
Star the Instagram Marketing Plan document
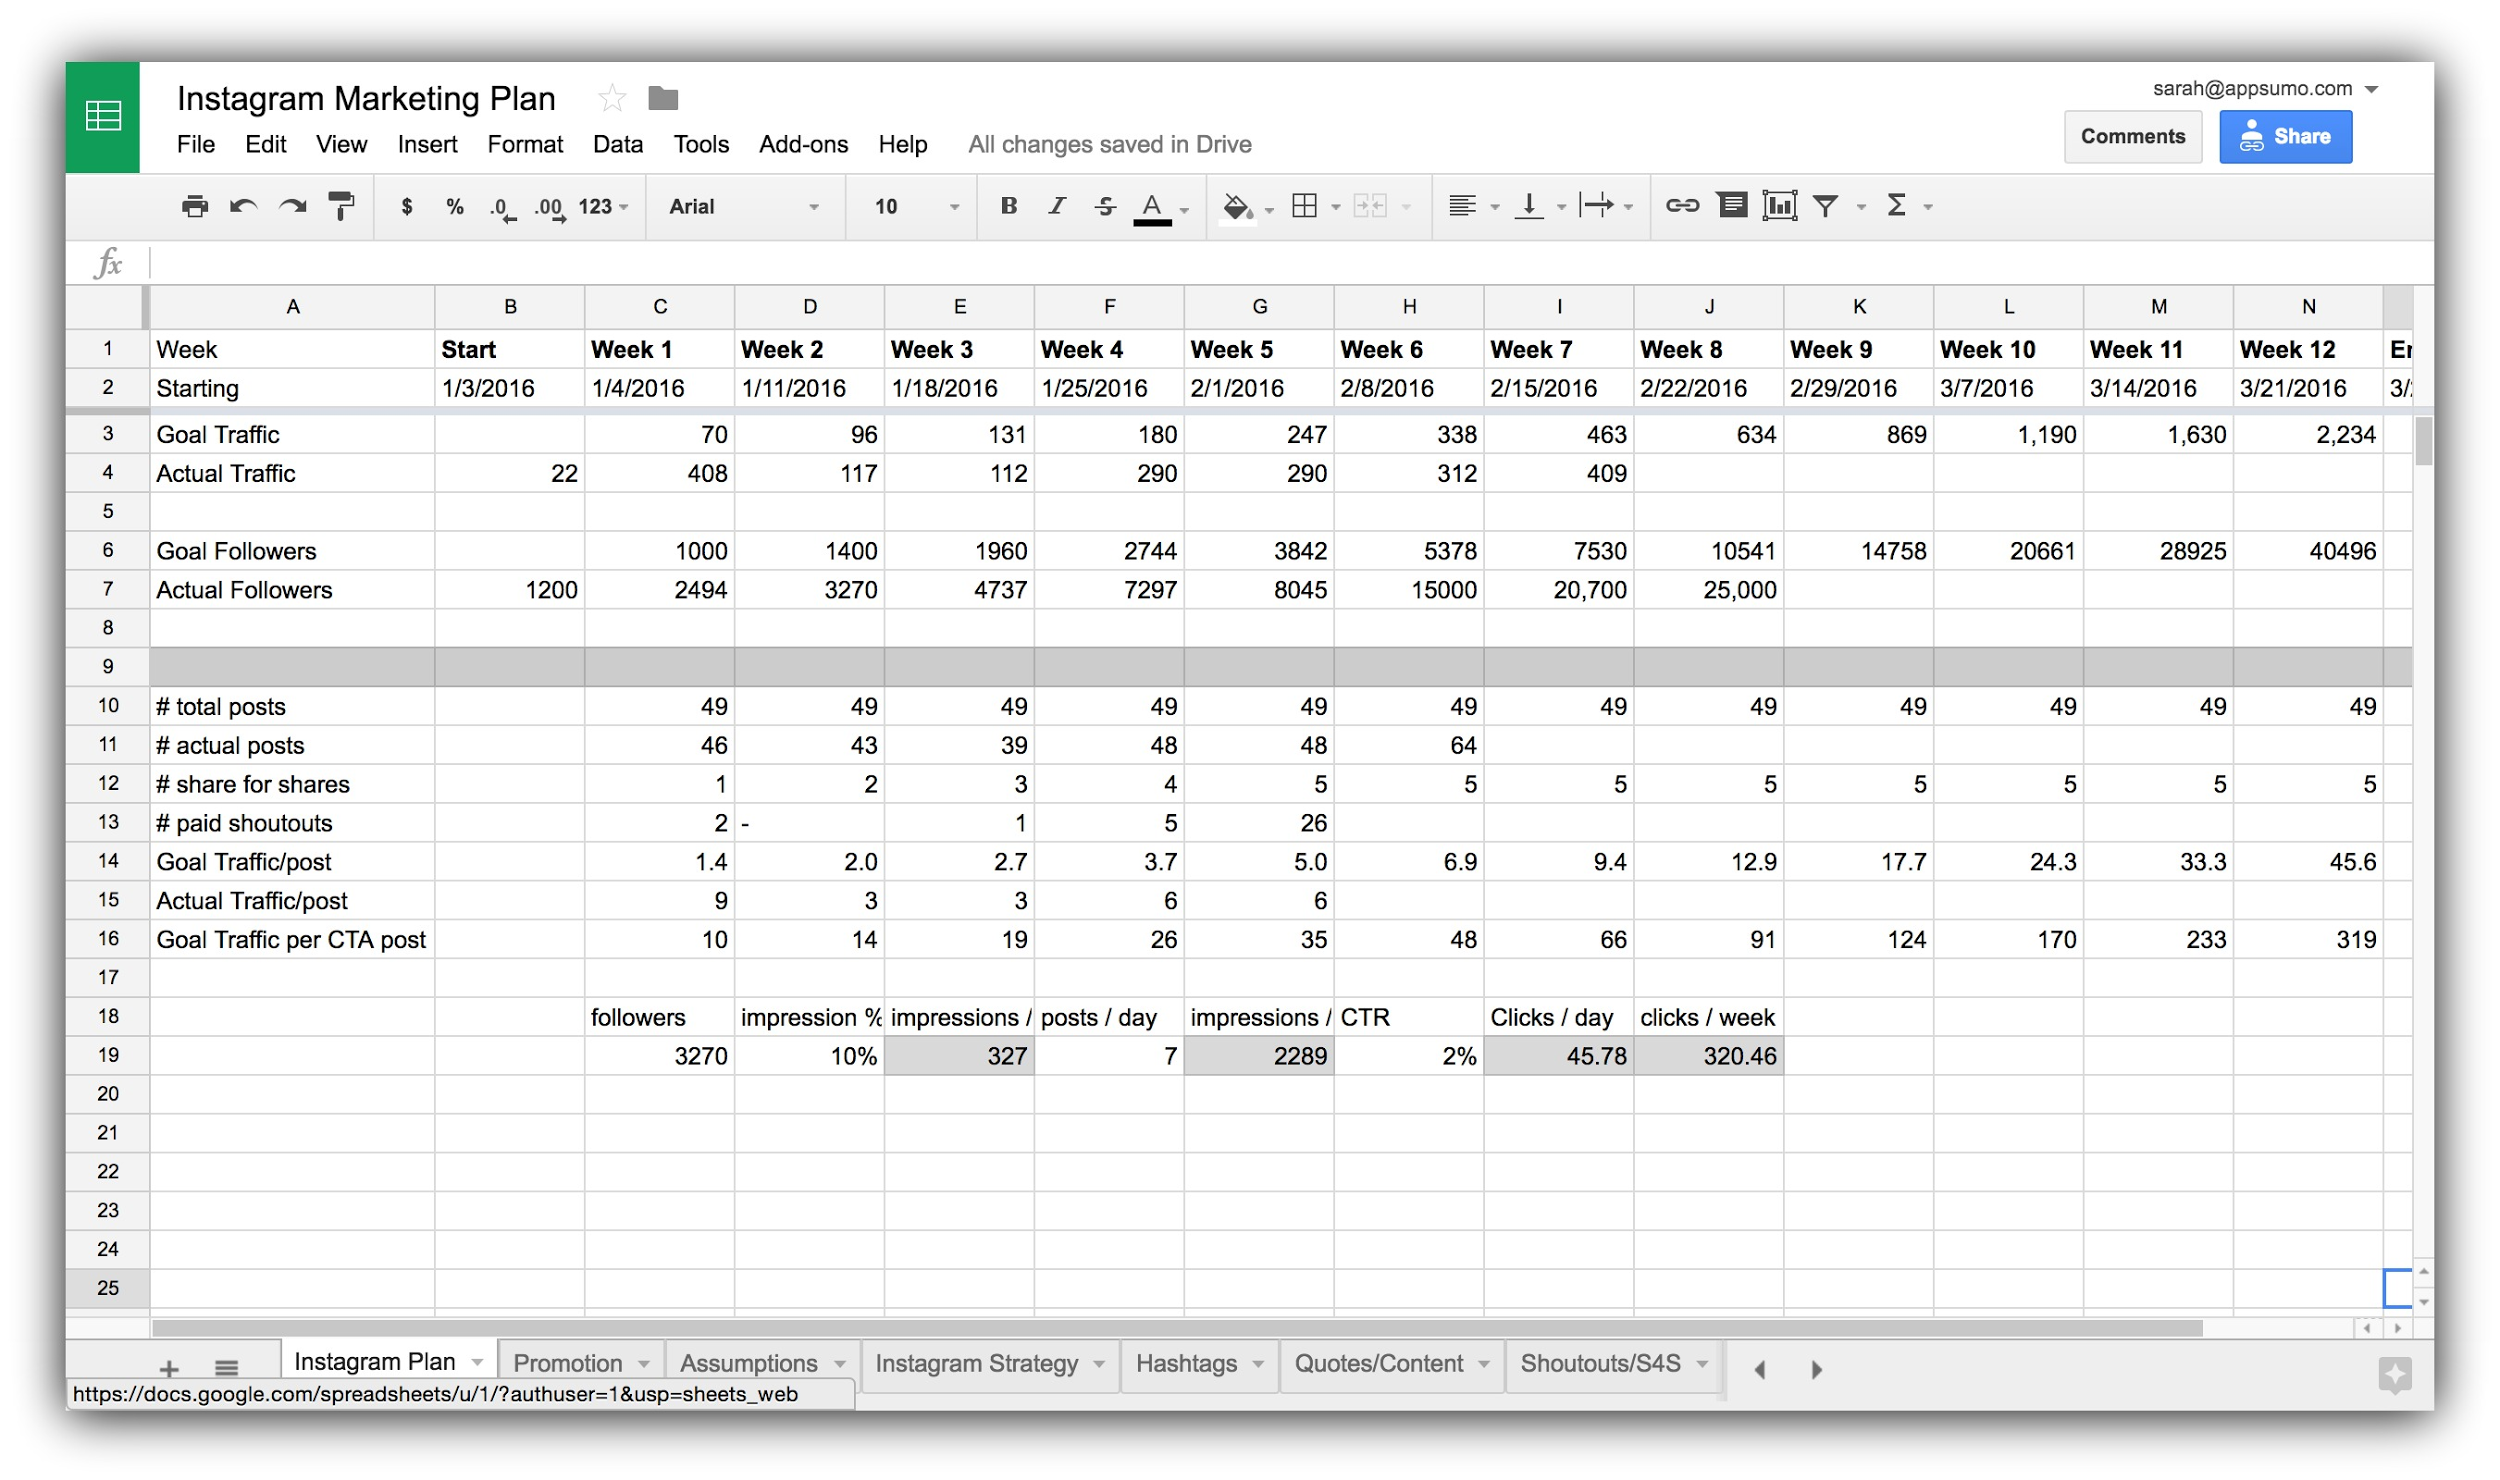[x=611, y=98]
